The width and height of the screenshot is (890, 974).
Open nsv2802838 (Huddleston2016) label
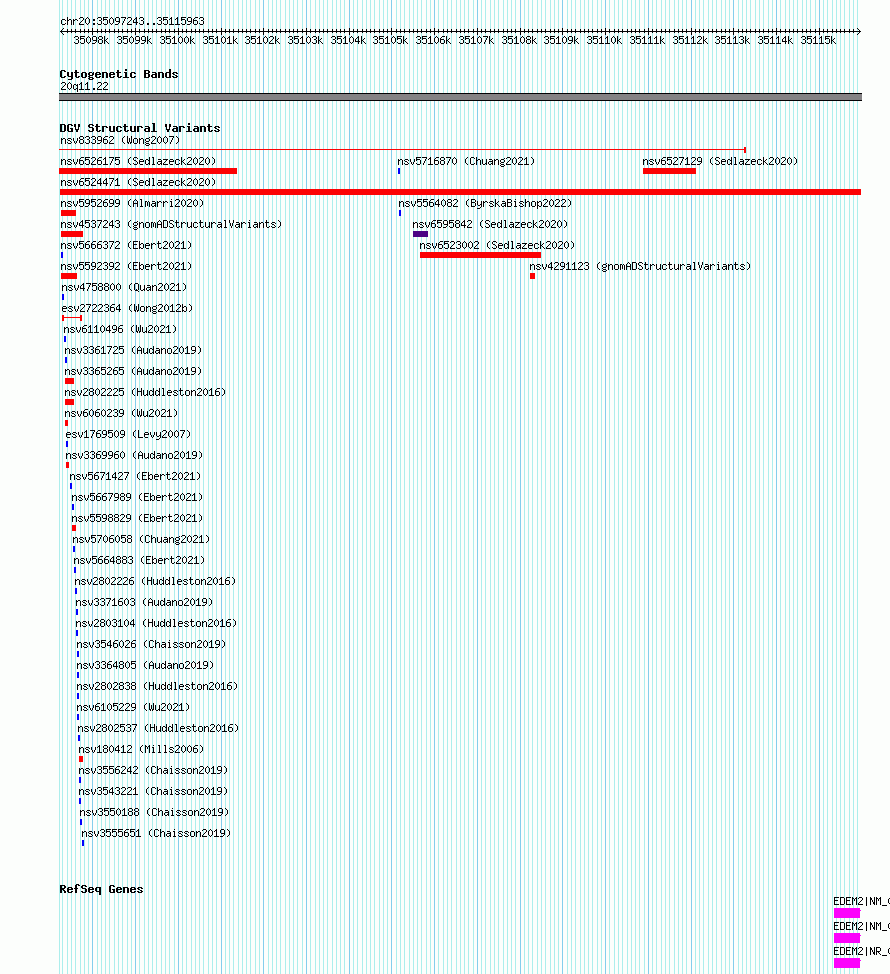coord(157,686)
